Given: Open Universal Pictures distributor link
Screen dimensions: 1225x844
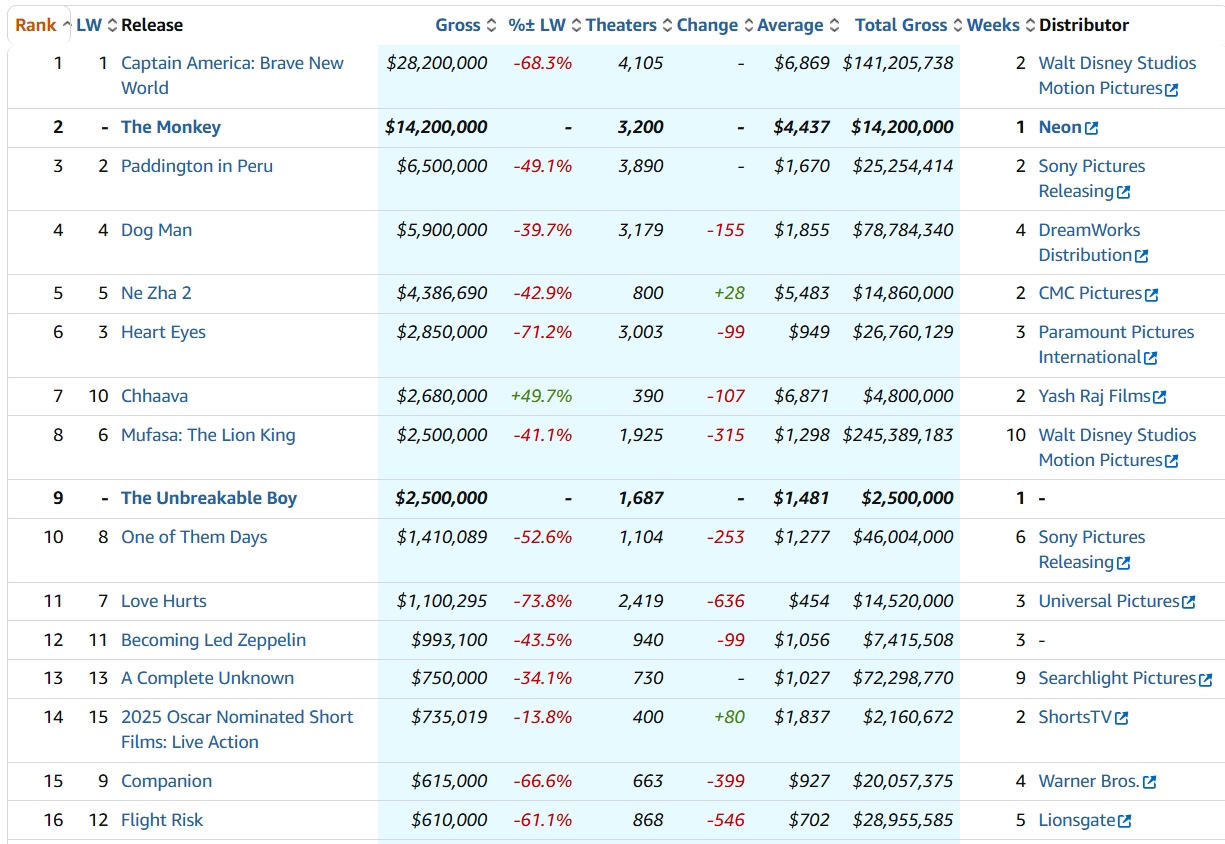Looking at the screenshot, I should pyautogui.click(x=1109, y=601).
